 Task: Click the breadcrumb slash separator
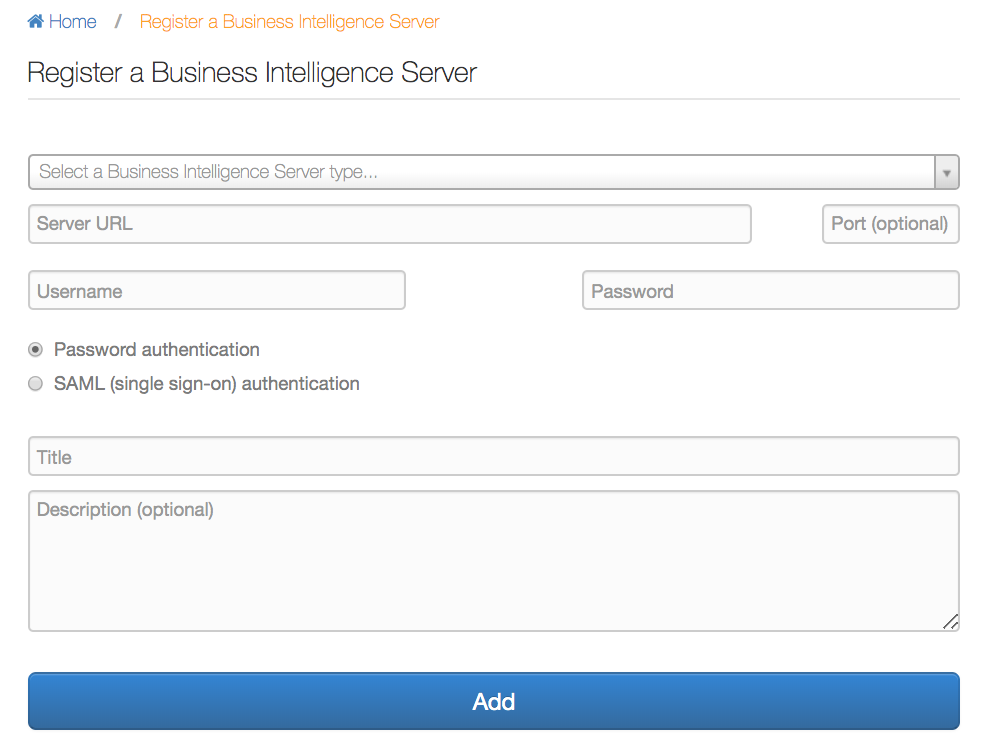[x=118, y=21]
